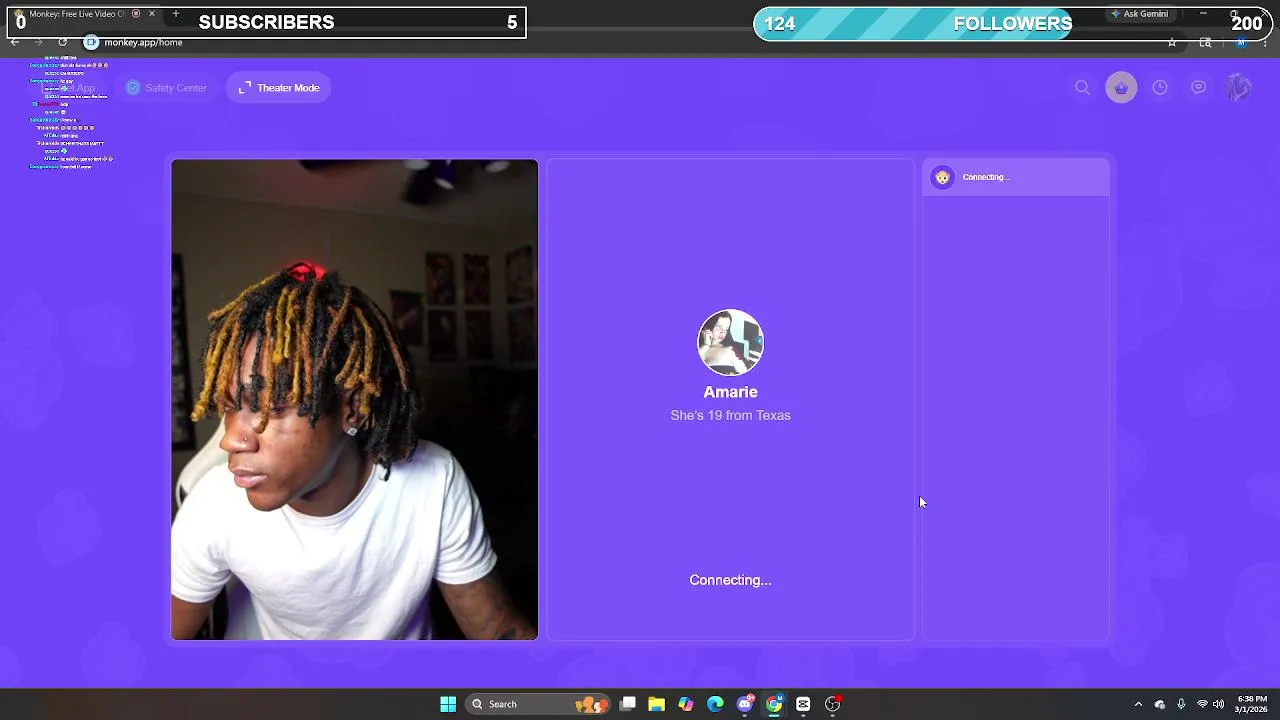Open OBS Studio from taskbar
This screenshot has width=1280, height=720.
point(833,704)
